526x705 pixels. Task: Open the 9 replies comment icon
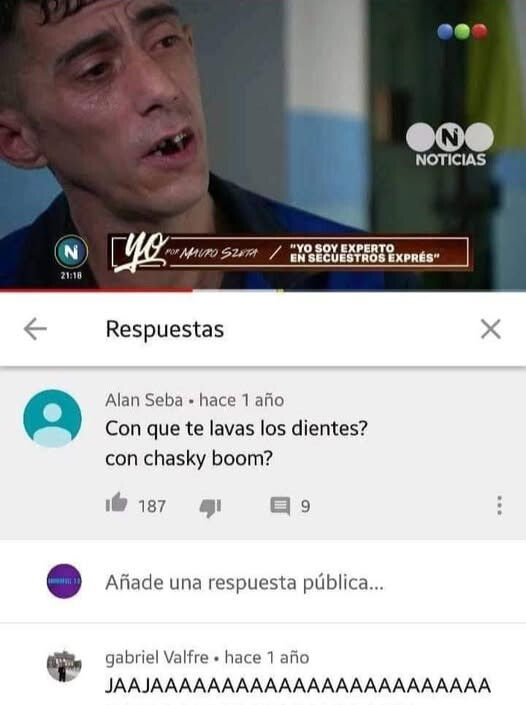click(x=280, y=506)
